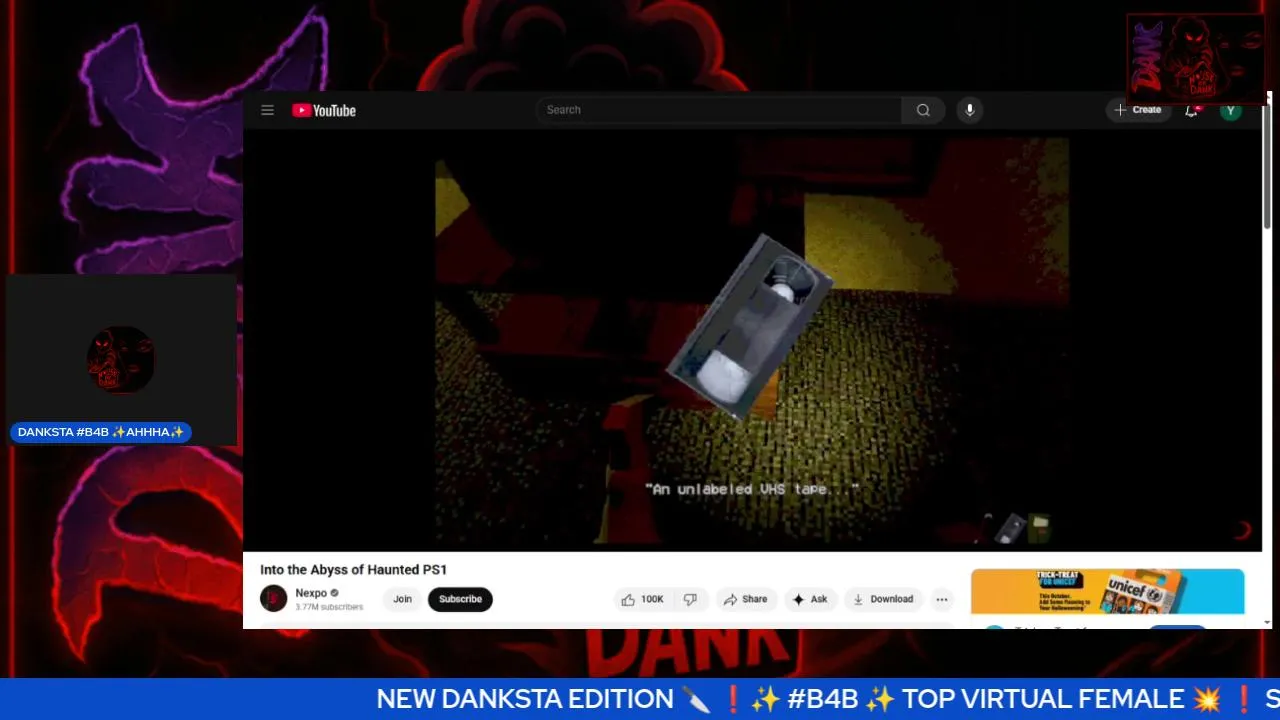Image resolution: width=1280 pixels, height=720 pixels.
Task: Click the red avatar in the voice panel
Action: pyautogui.click(x=120, y=359)
